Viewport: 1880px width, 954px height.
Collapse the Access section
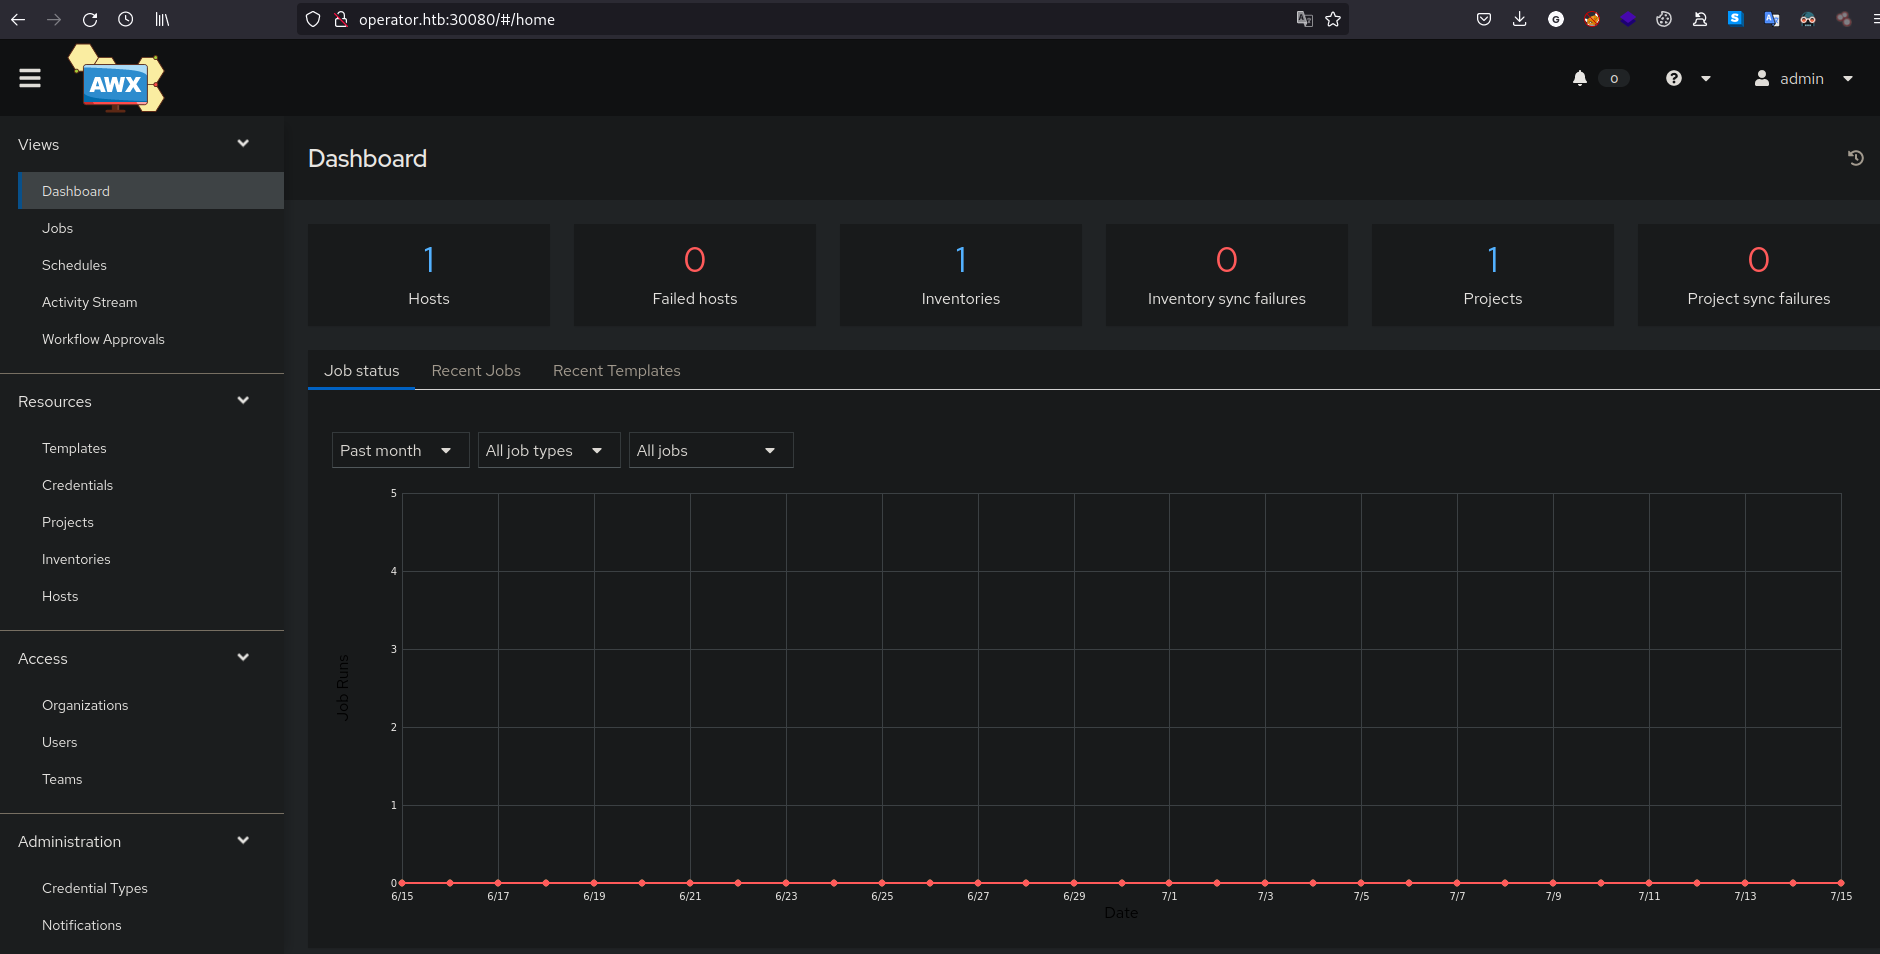point(243,658)
